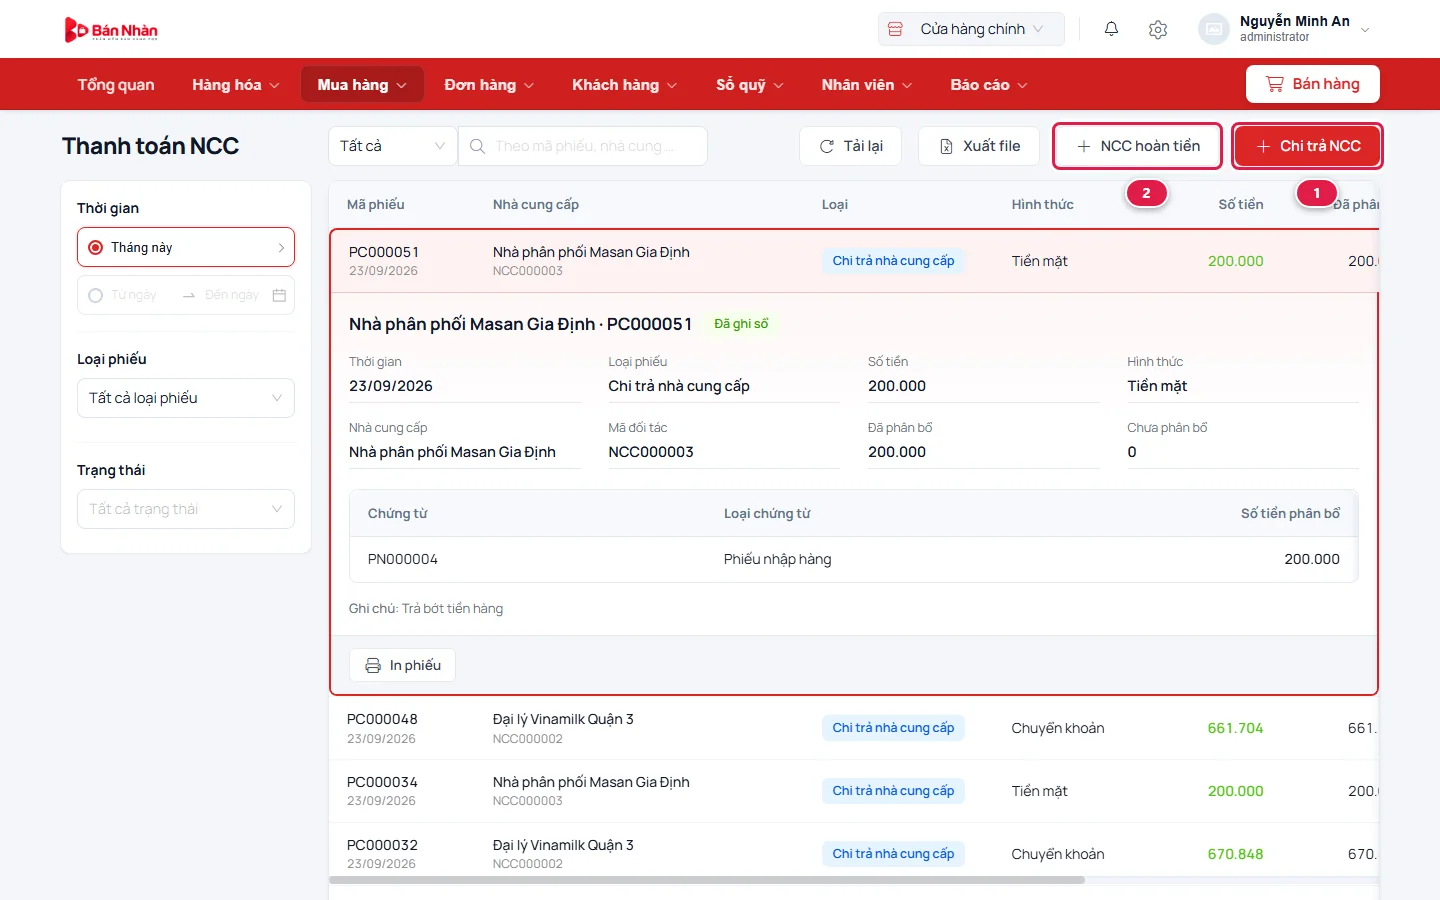The height and width of the screenshot is (900, 1440).
Task: Expand the Tháng này period chevron
Action: click(x=281, y=247)
